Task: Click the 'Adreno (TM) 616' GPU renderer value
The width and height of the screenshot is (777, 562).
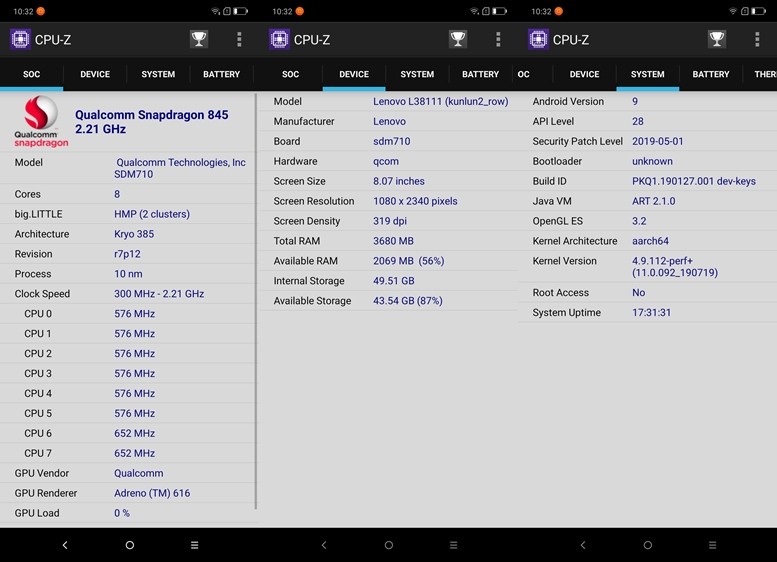Action: click(x=152, y=493)
